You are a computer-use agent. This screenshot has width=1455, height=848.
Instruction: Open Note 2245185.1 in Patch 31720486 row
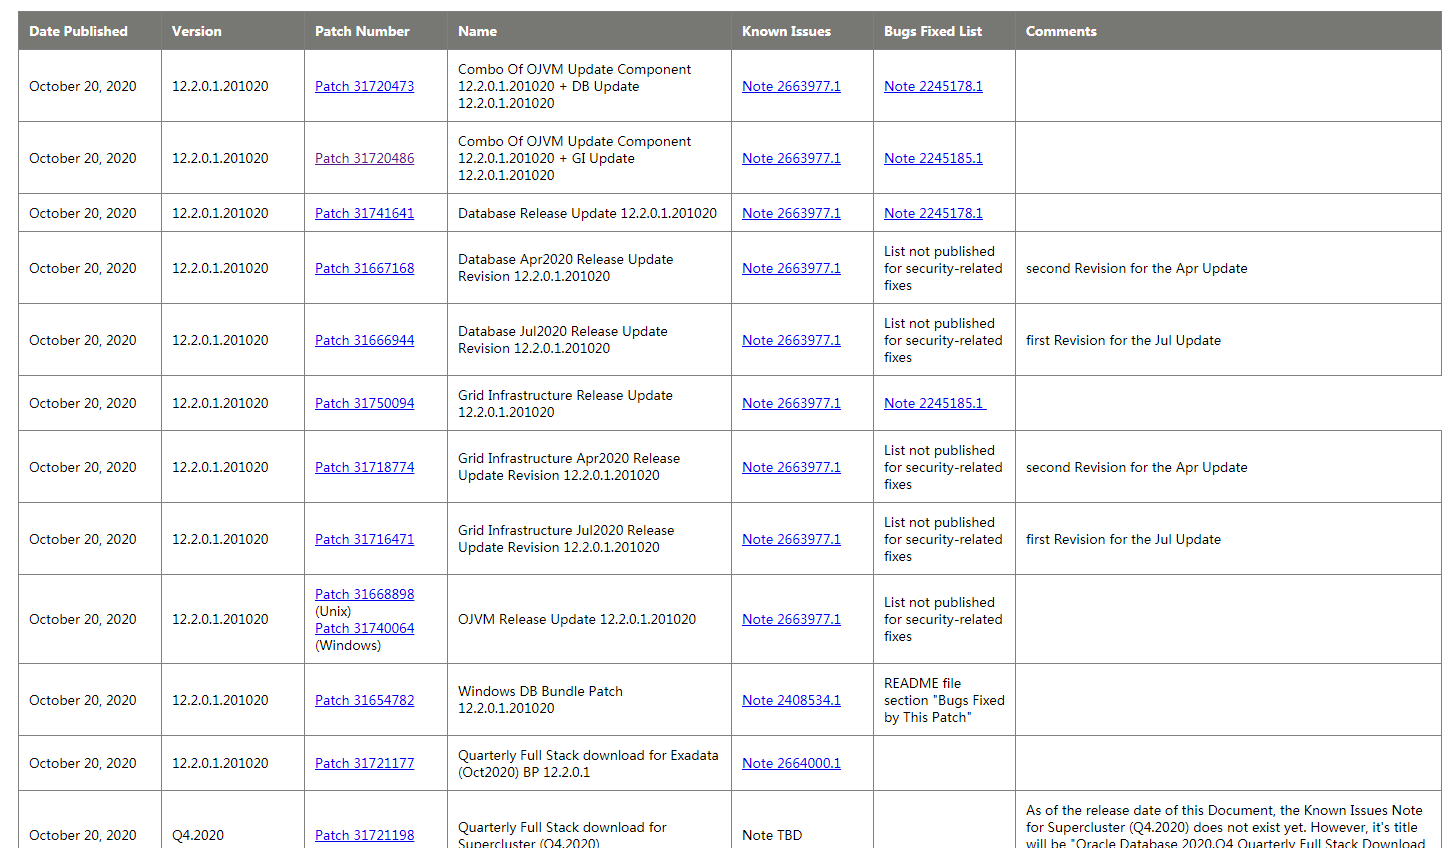coord(933,158)
